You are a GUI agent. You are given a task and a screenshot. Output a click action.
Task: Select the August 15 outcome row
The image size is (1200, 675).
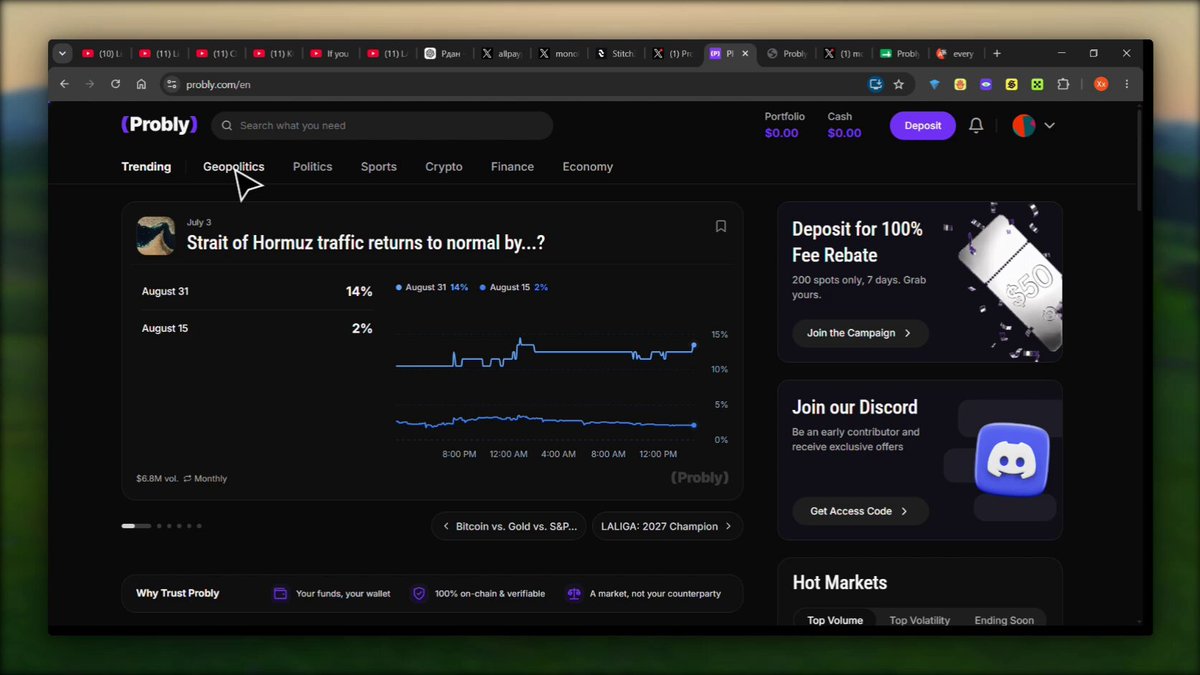click(257, 328)
